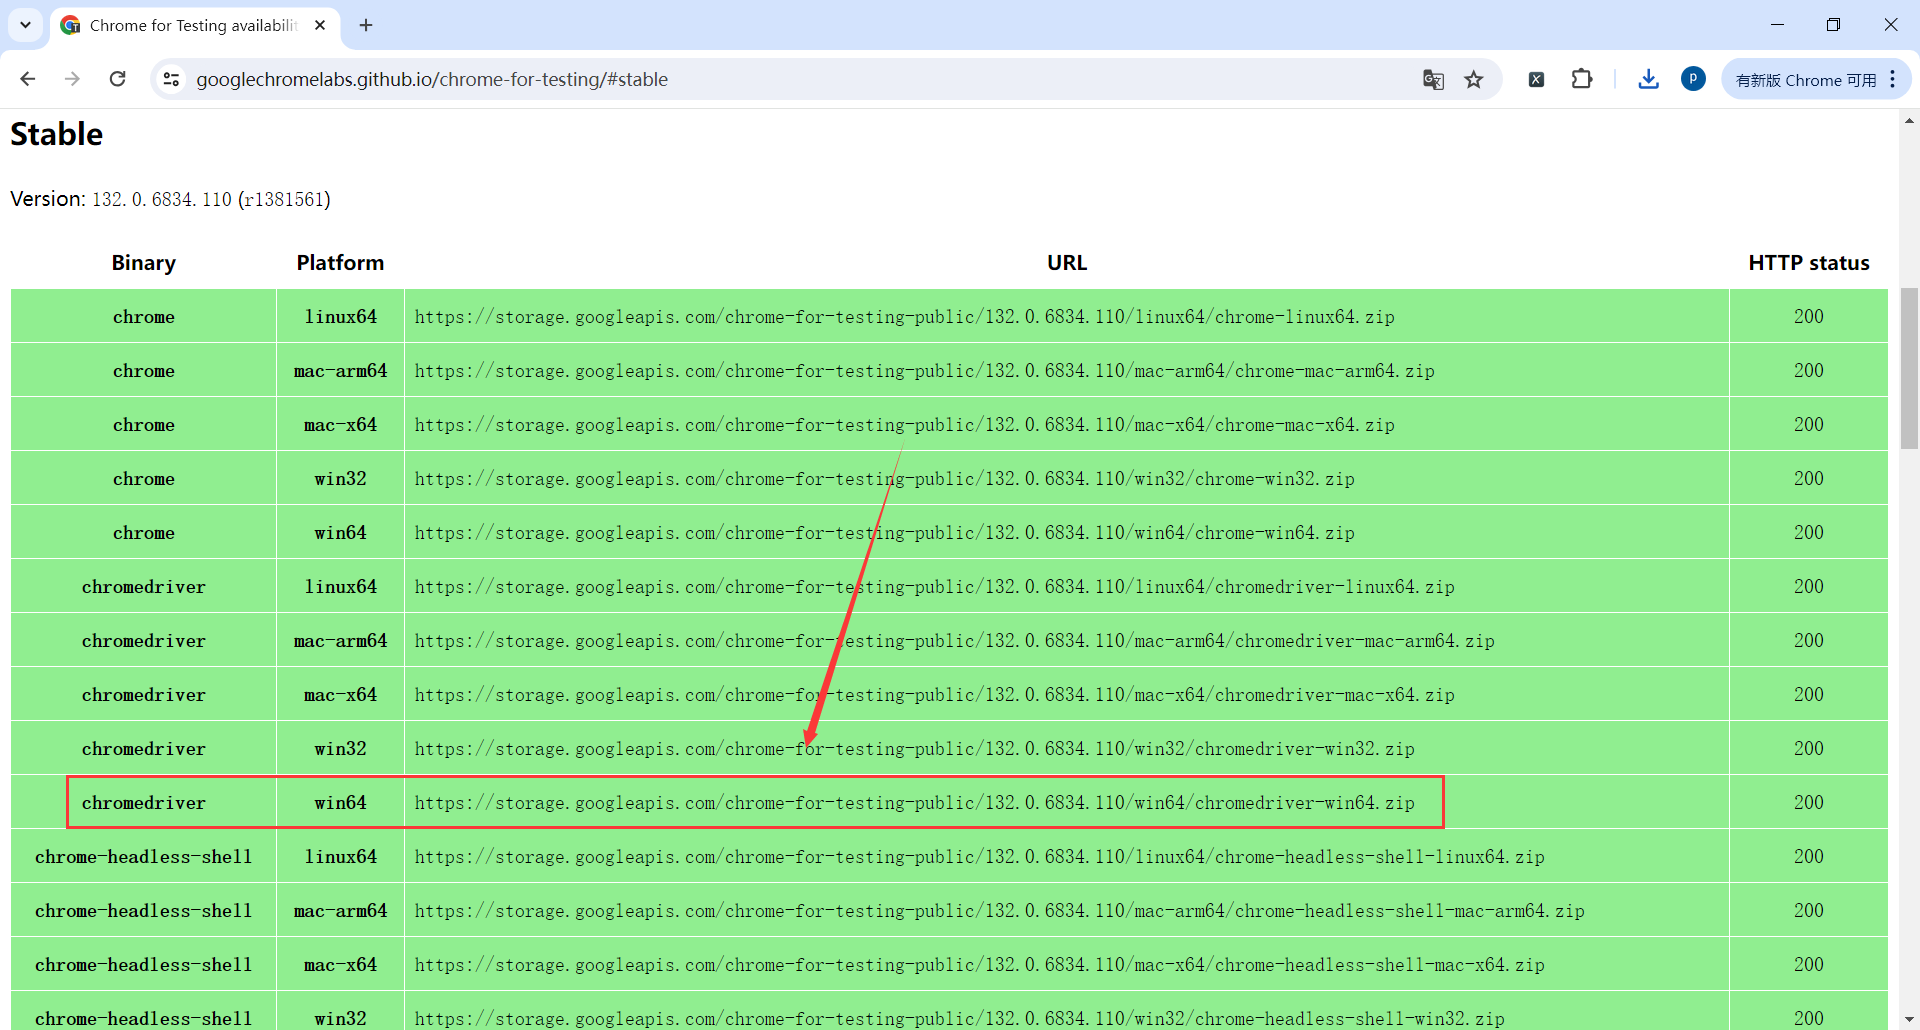
Task: Select version number 132.0.6834.110
Action: [x=162, y=199]
